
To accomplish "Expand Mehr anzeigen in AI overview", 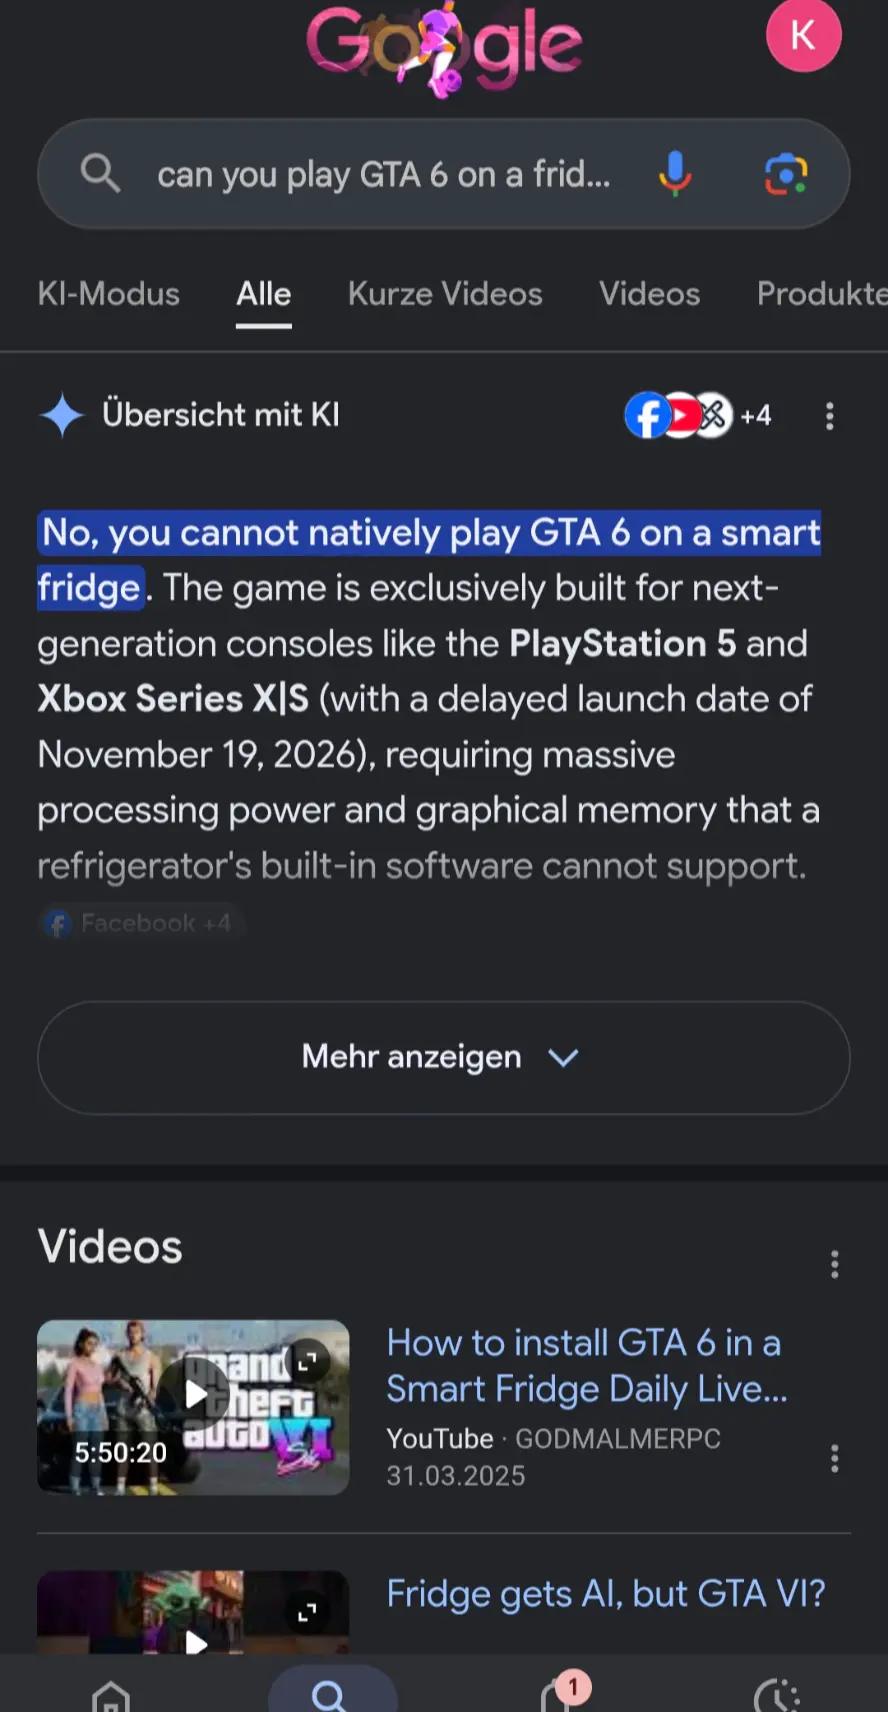I will (x=443, y=1057).
